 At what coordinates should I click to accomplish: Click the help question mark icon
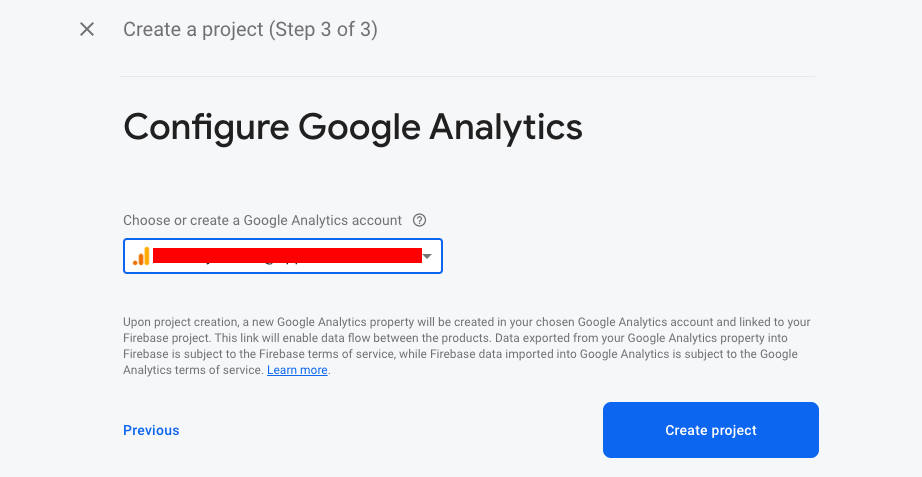coord(420,220)
